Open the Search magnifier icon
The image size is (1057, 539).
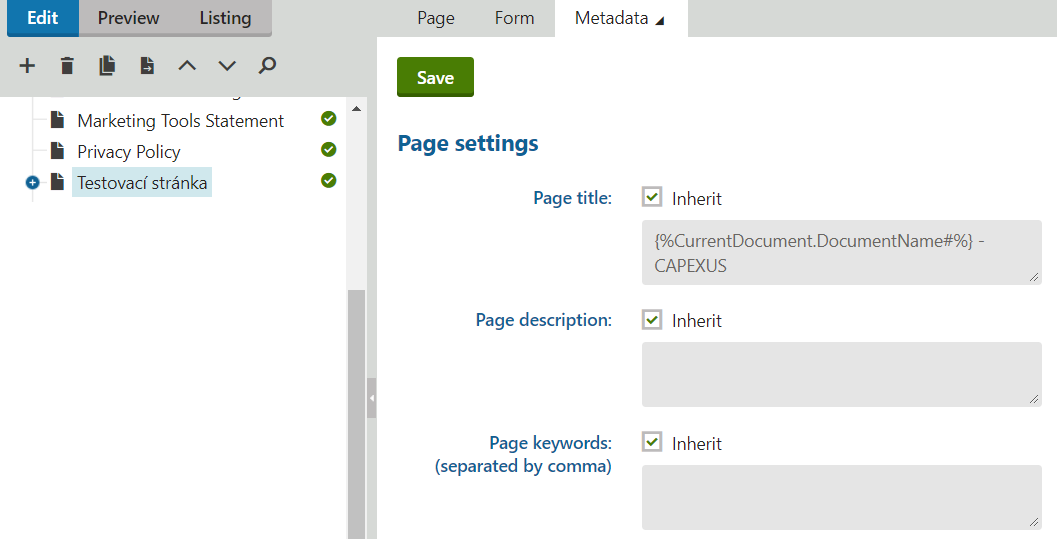pyautogui.click(x=267, y=66)
